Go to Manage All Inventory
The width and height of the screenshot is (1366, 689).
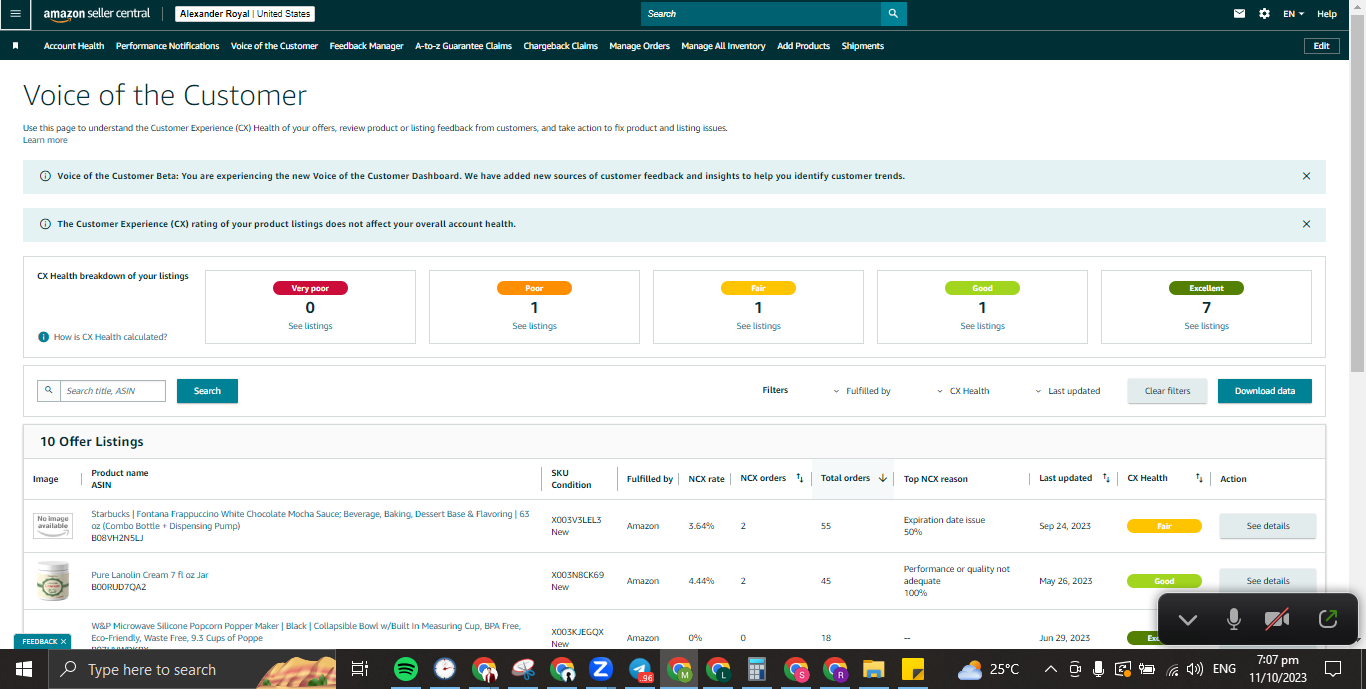(724, 46)
